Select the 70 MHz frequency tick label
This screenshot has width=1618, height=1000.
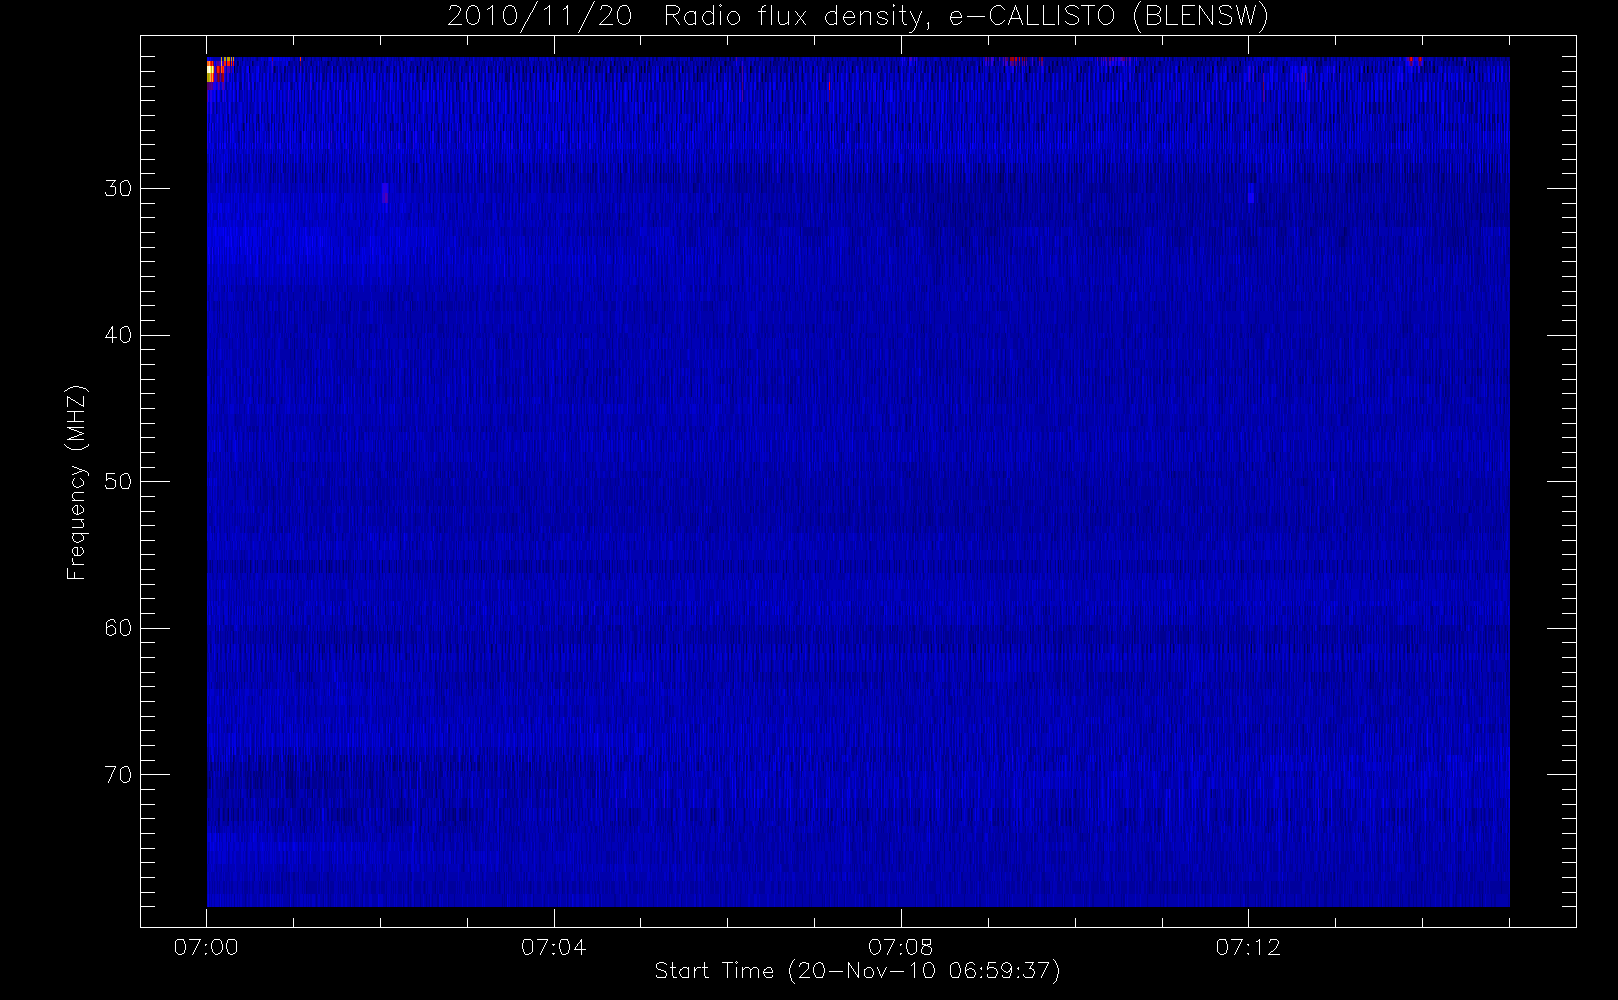coord(118,775)
